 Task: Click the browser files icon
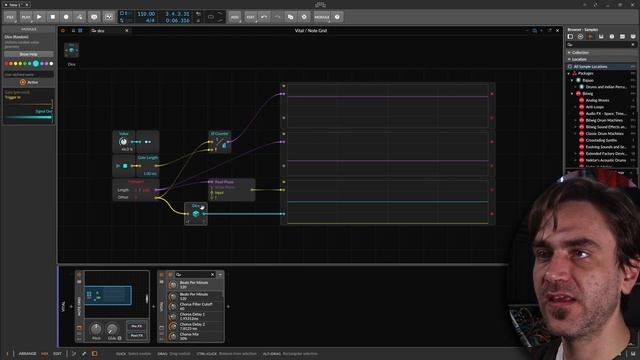pyautogui.click(x=622, y=37)
